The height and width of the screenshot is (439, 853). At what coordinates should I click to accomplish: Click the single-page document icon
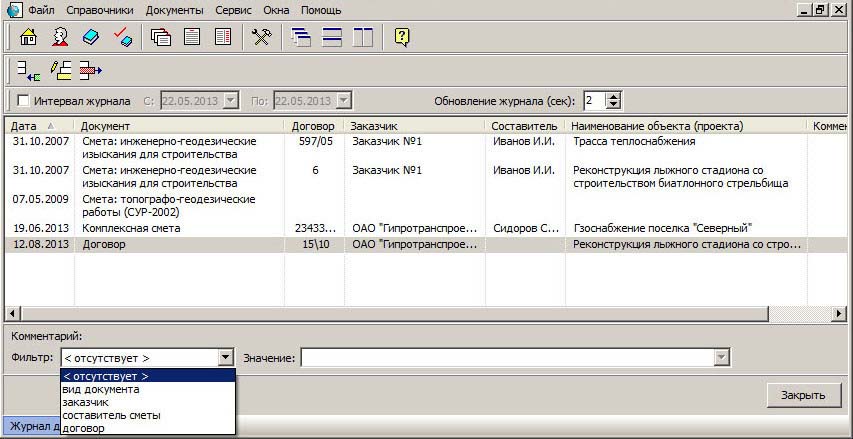click(x=191, y=37)
